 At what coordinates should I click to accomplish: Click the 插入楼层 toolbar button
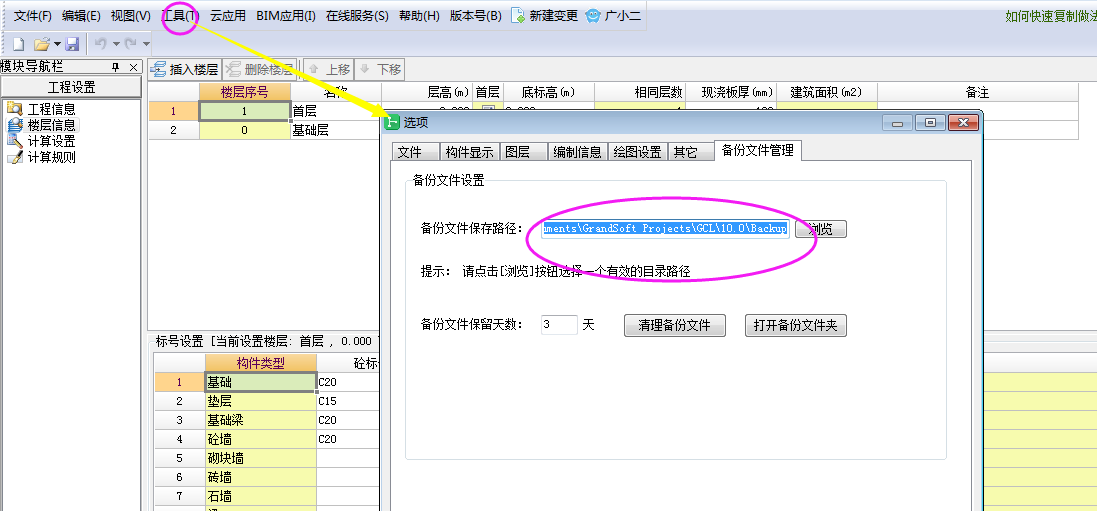[185, 69]
